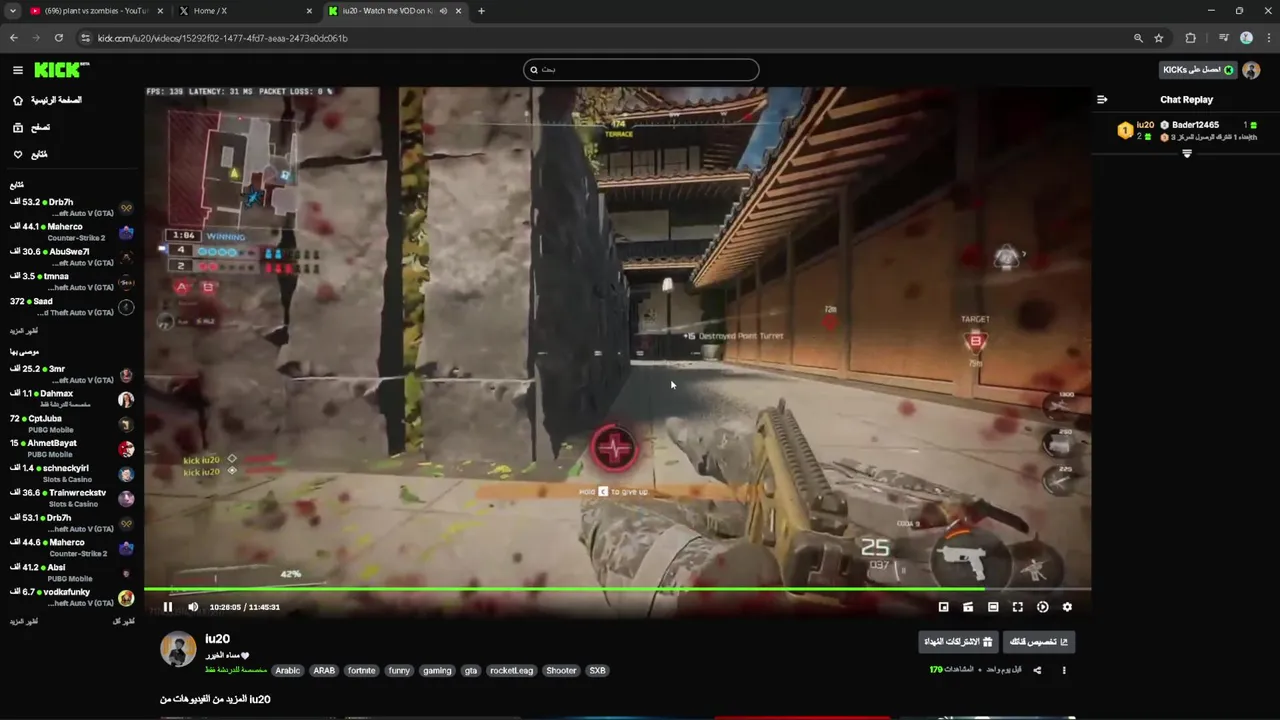Collapse recommended list with show less

tap(124, 621)
